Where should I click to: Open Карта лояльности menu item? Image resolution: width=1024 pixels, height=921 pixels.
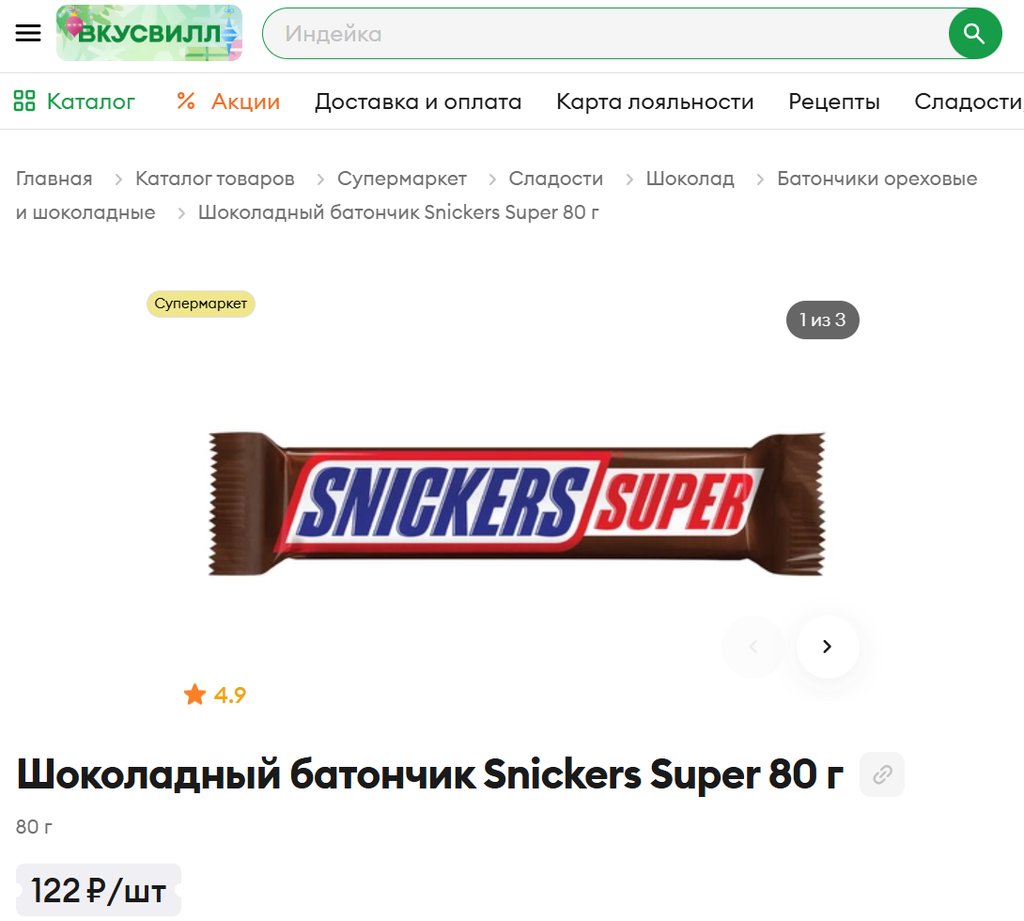tap(655, 101)
